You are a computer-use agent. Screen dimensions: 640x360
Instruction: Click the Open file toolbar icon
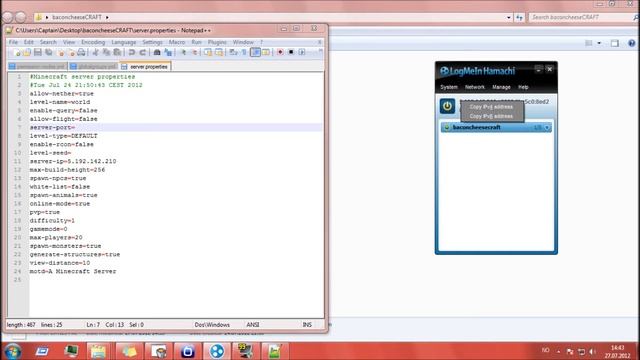[27, 52]
